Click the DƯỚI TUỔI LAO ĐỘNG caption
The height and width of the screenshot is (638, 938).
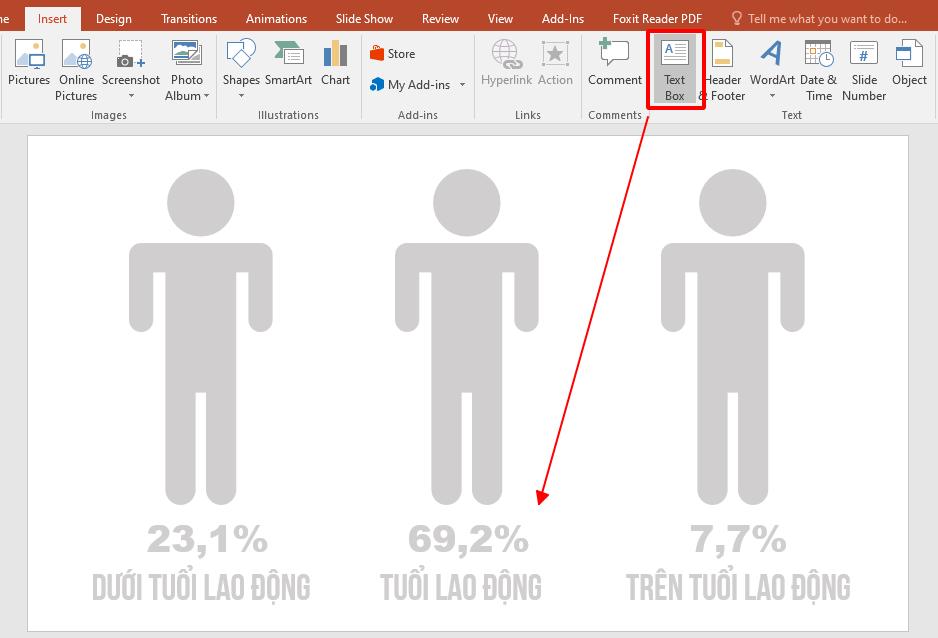202,586
